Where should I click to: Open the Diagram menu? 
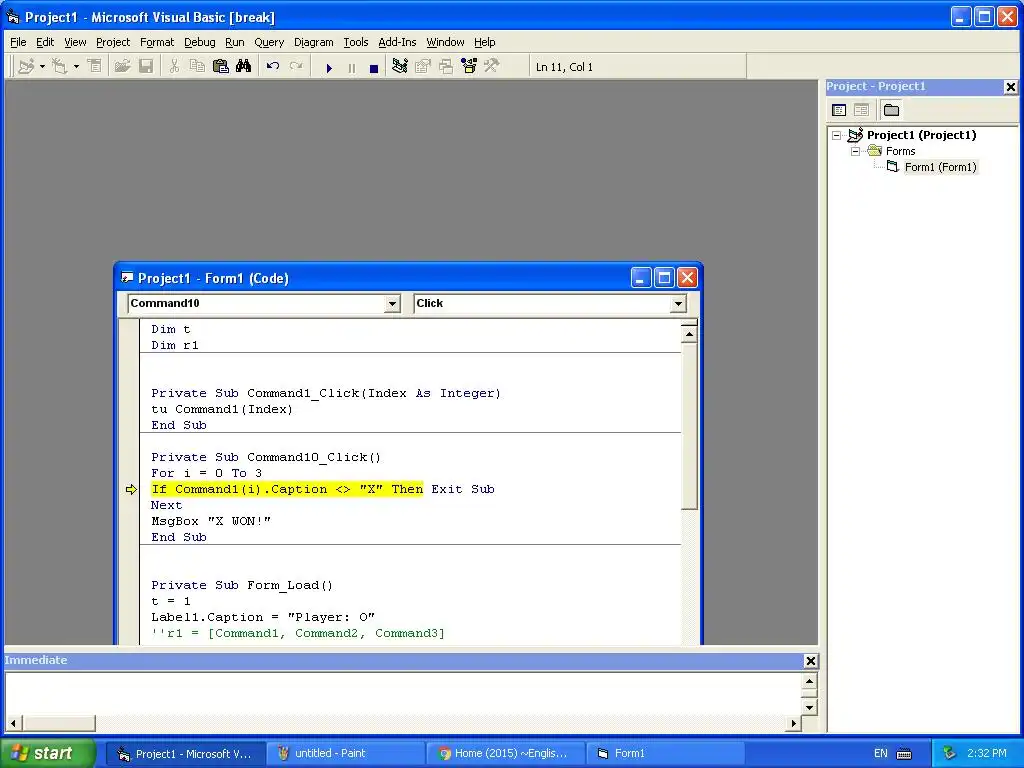click(x=313, y=42)
